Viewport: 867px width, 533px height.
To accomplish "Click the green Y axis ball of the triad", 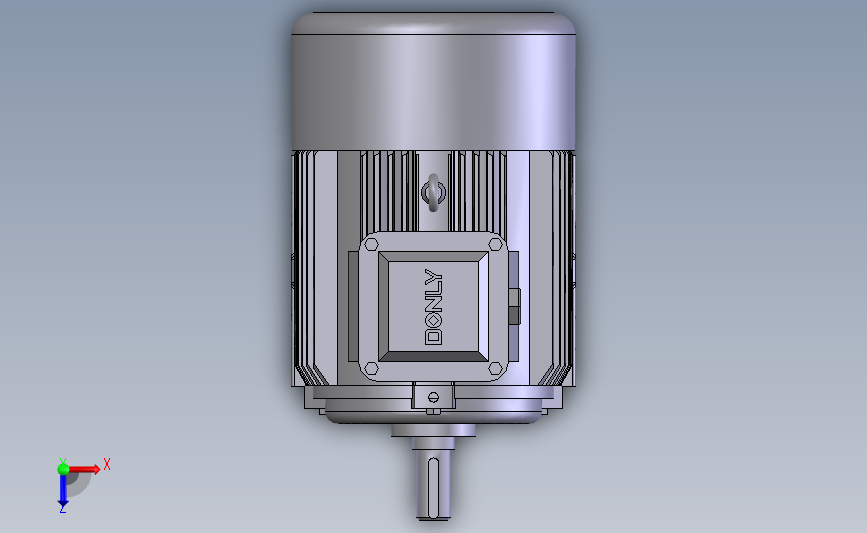I will coord(63,469).
